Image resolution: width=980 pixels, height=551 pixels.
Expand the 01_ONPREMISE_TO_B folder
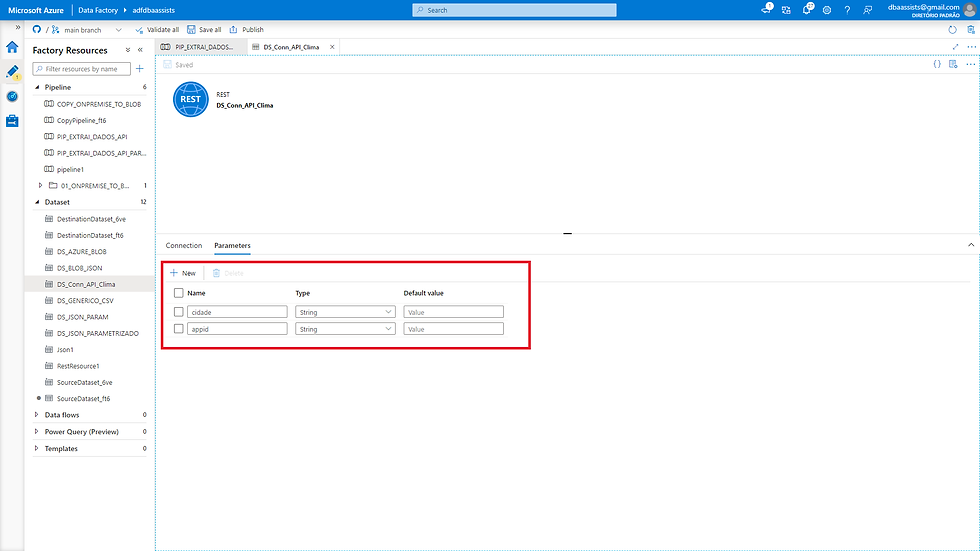[x=41, y=186]
